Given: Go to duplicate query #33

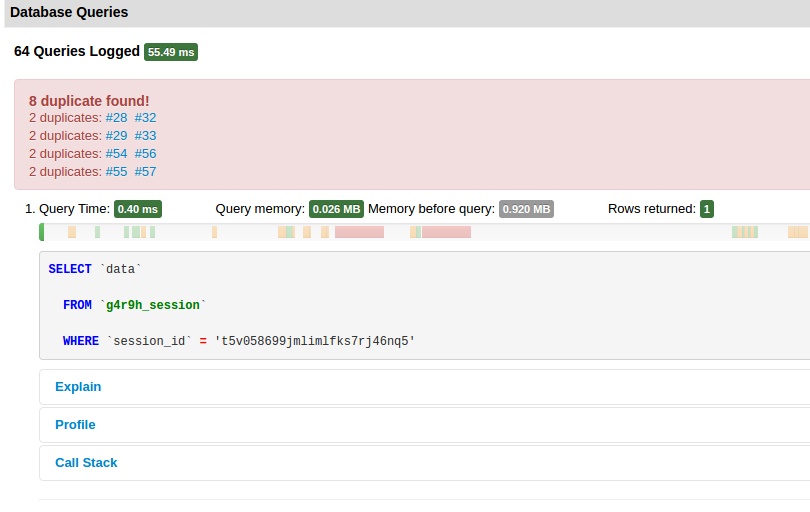Looking at the screenshot, I should 145,135.
